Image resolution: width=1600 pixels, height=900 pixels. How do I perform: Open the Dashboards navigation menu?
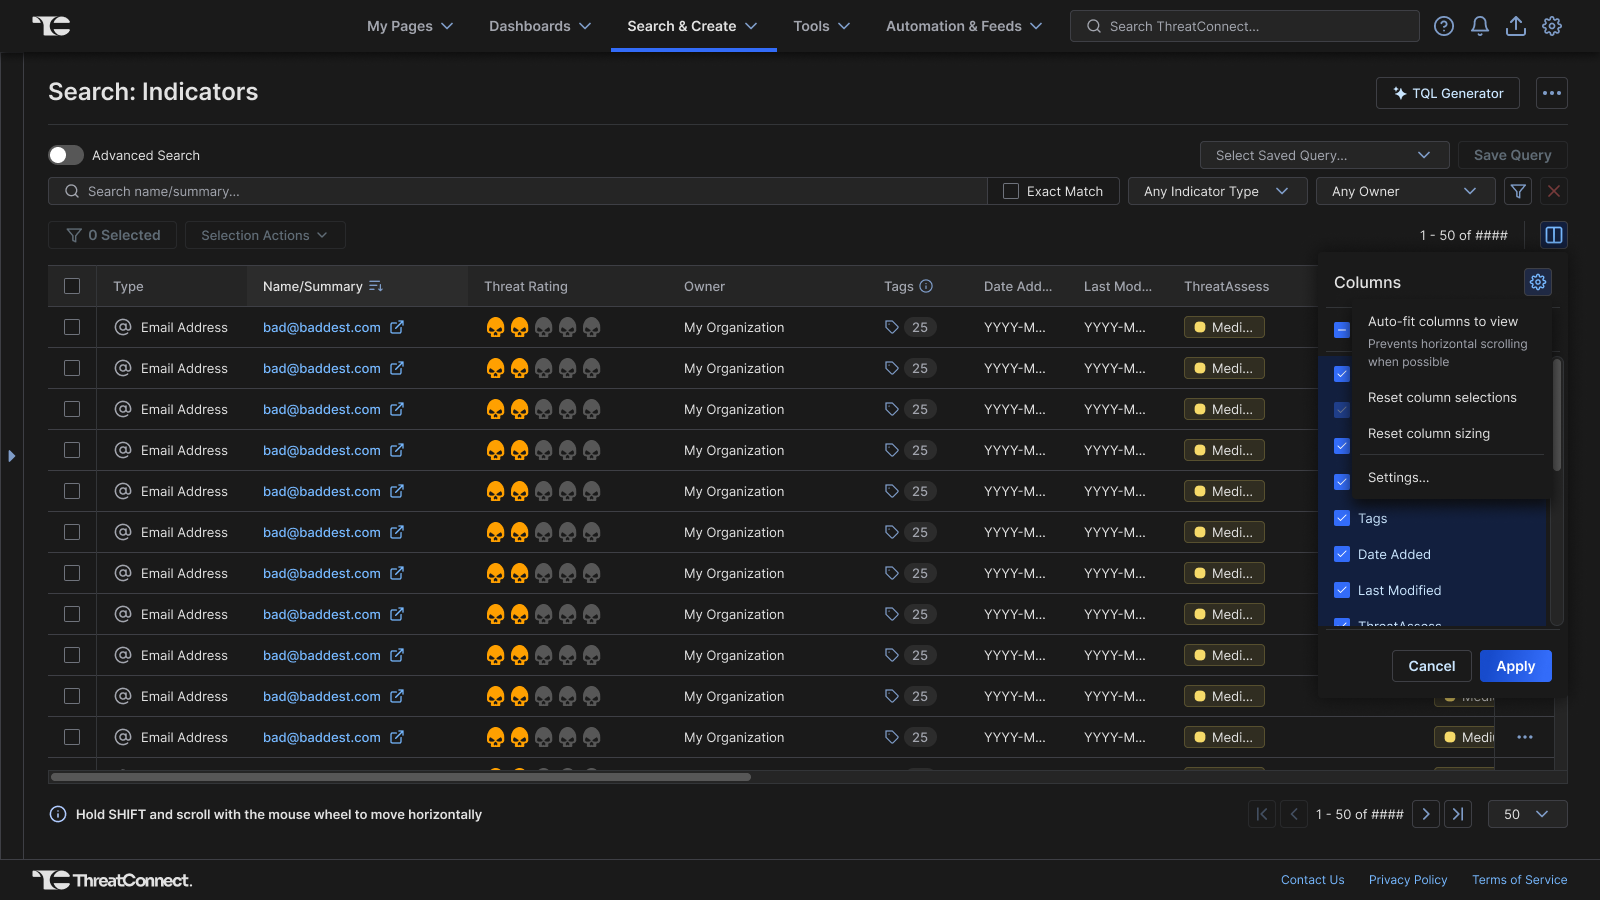tap(539, 26)
